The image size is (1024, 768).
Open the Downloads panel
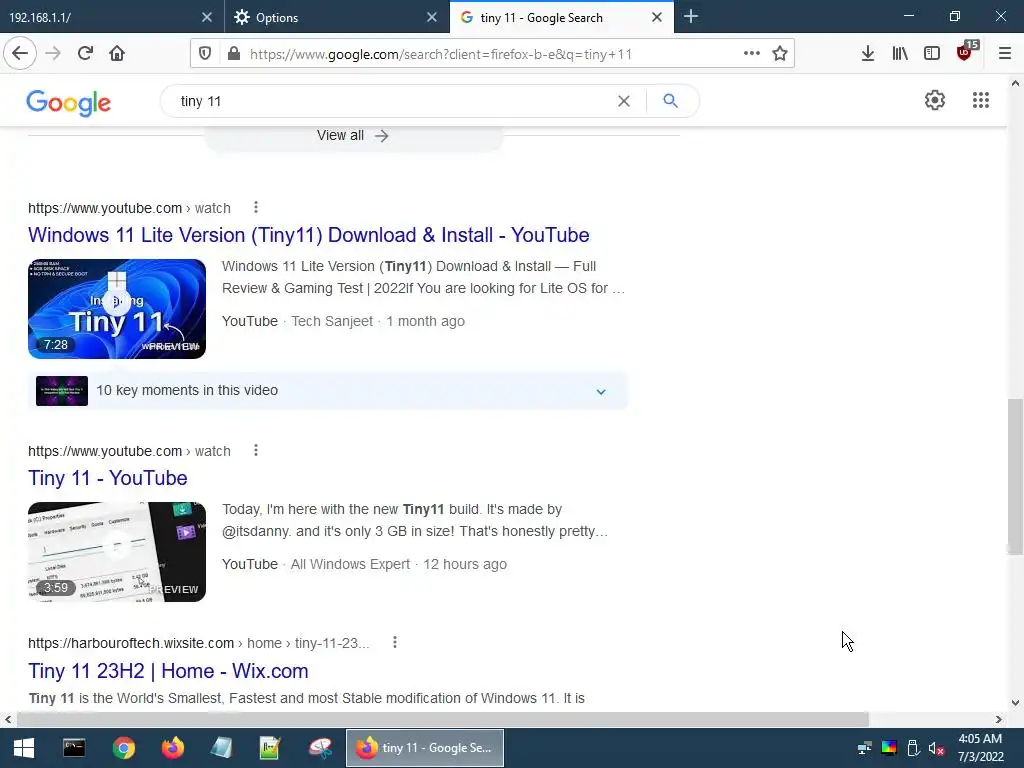coord(867,54)
